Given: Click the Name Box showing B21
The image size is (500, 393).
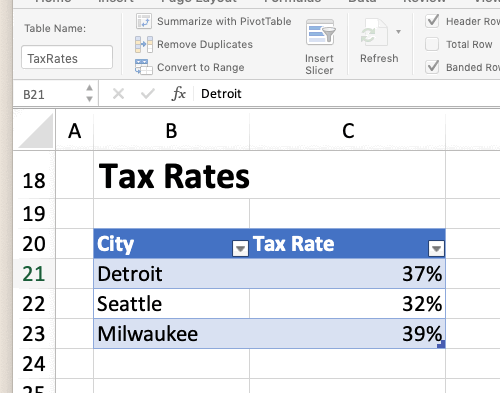Looking at the screenshot, I should [x=50, y=94].
